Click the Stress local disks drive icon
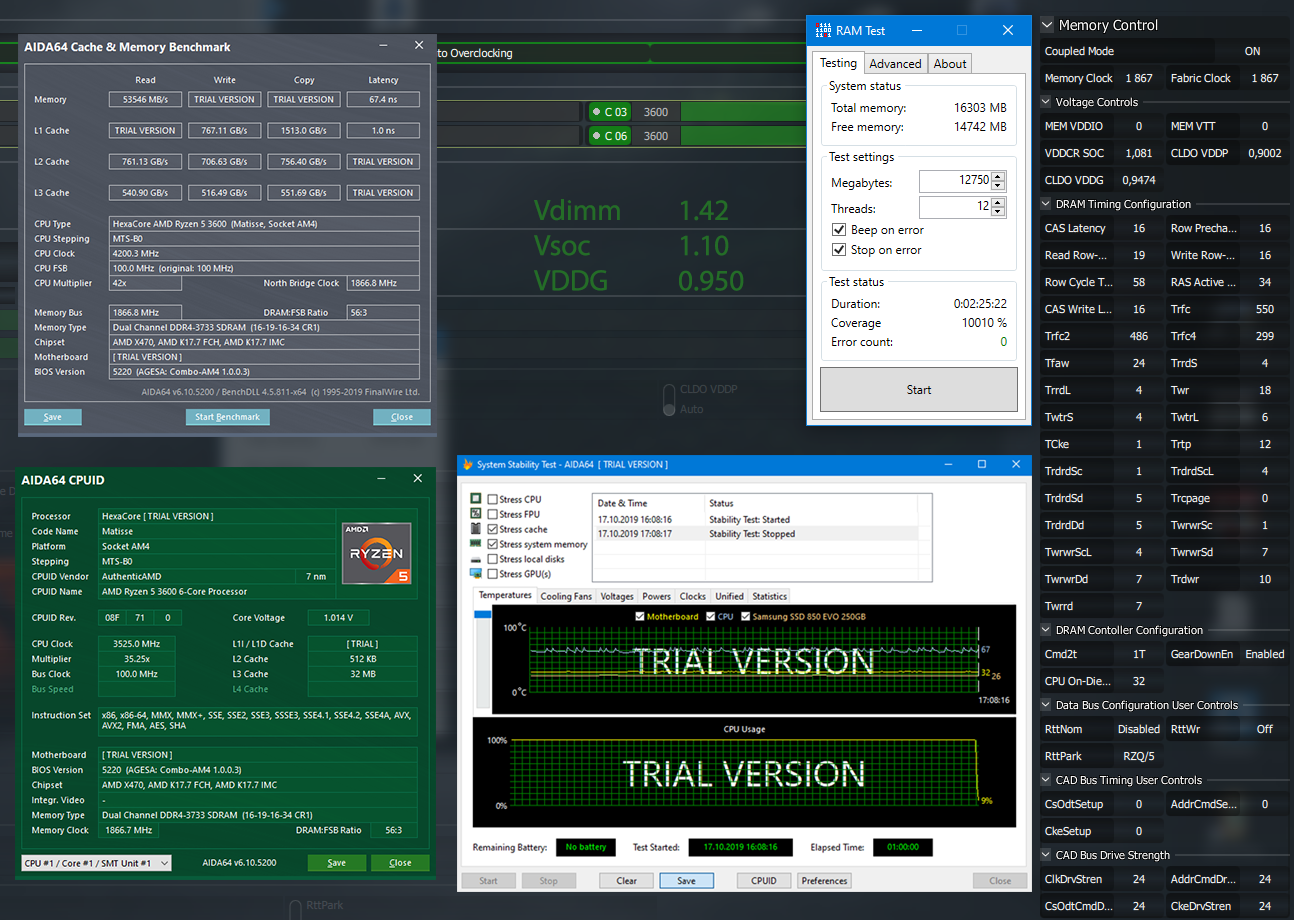This screenshot has width=1295, height=920. point(477,559)
